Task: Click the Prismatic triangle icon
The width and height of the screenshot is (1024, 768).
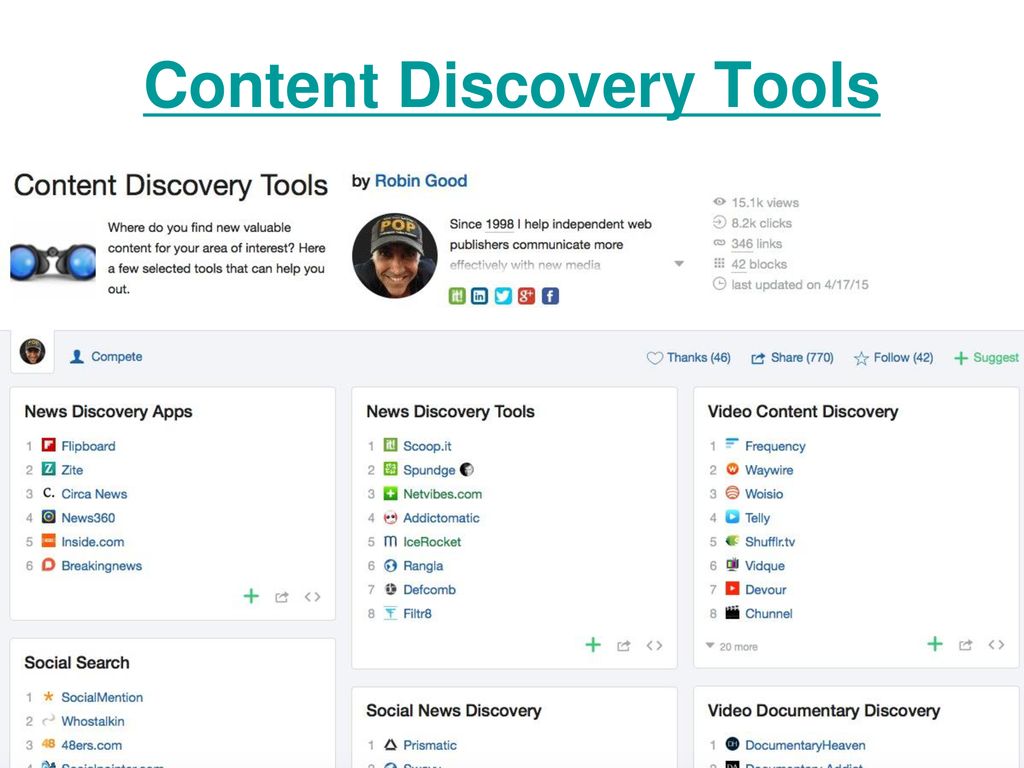Action: (x=391, y=744)
